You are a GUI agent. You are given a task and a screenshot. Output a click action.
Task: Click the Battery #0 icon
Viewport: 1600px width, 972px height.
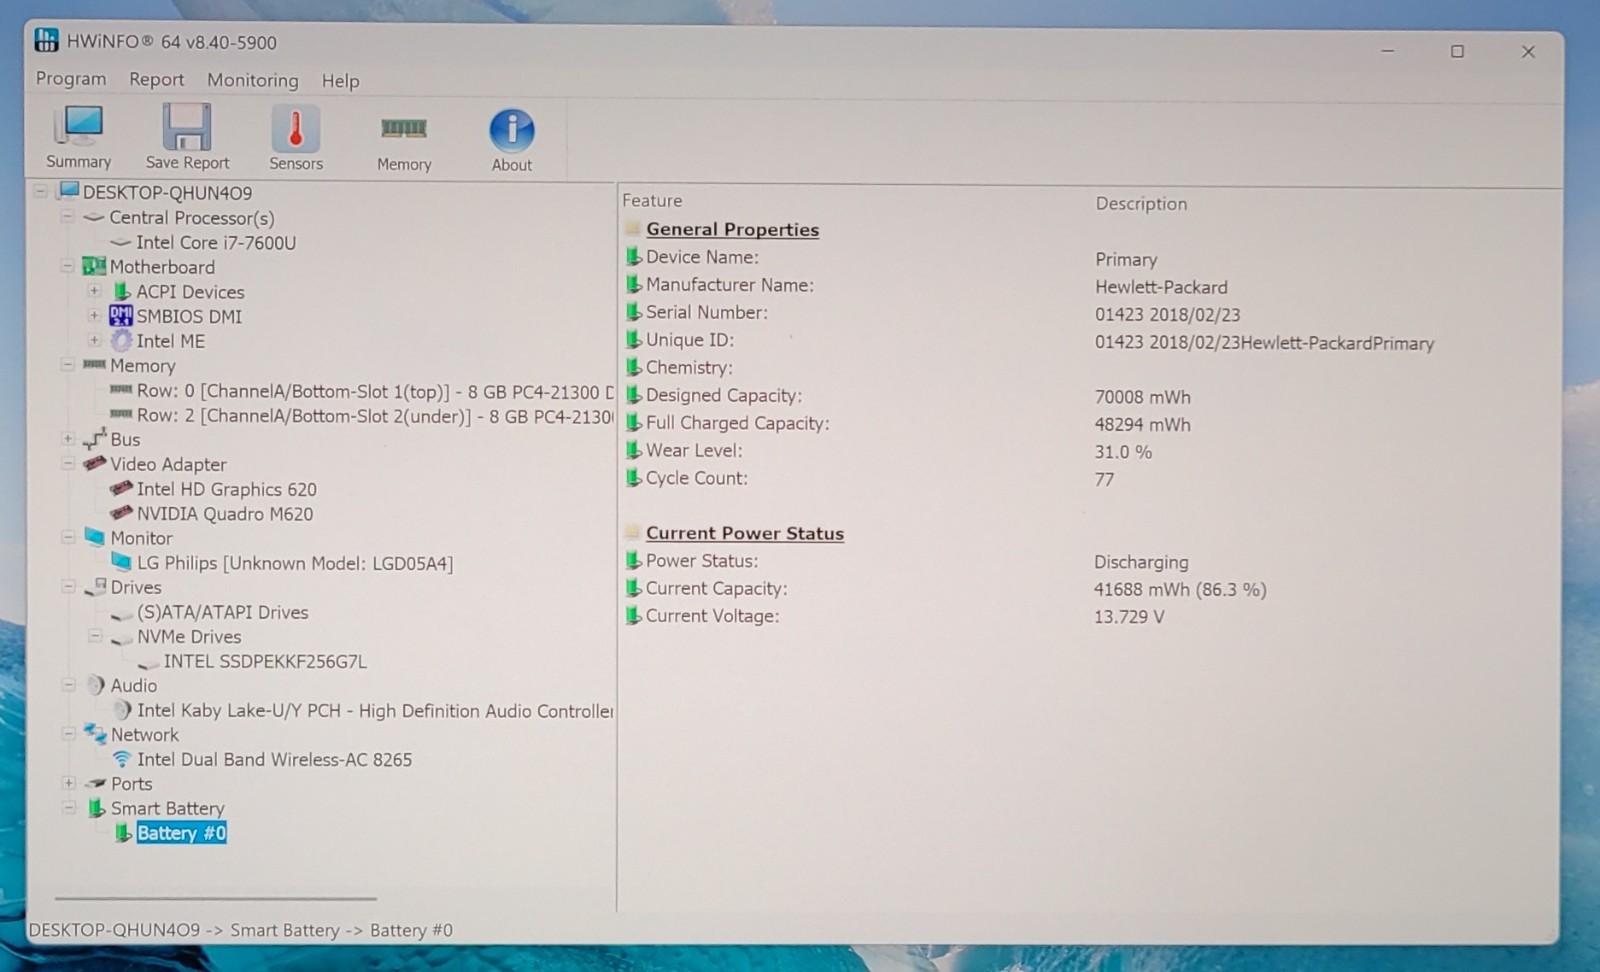point(122,833)
